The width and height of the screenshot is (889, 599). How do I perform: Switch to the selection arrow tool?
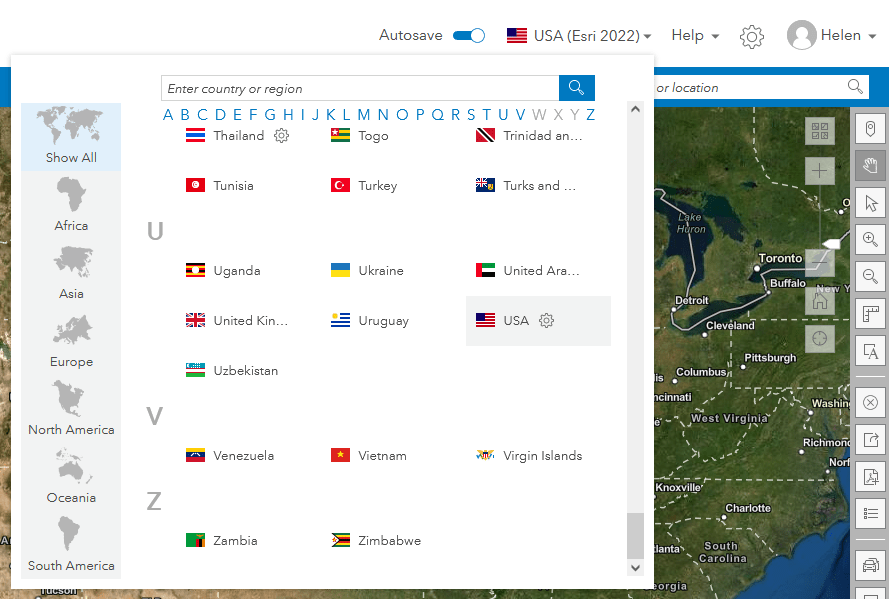pos(870,203)
